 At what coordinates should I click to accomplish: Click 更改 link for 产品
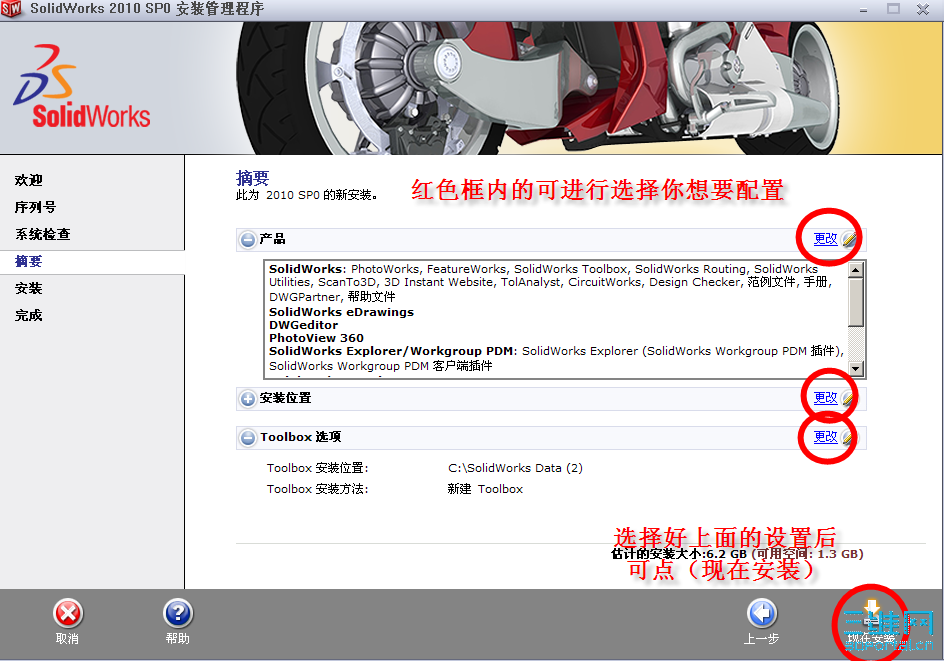tap(825, 239)
